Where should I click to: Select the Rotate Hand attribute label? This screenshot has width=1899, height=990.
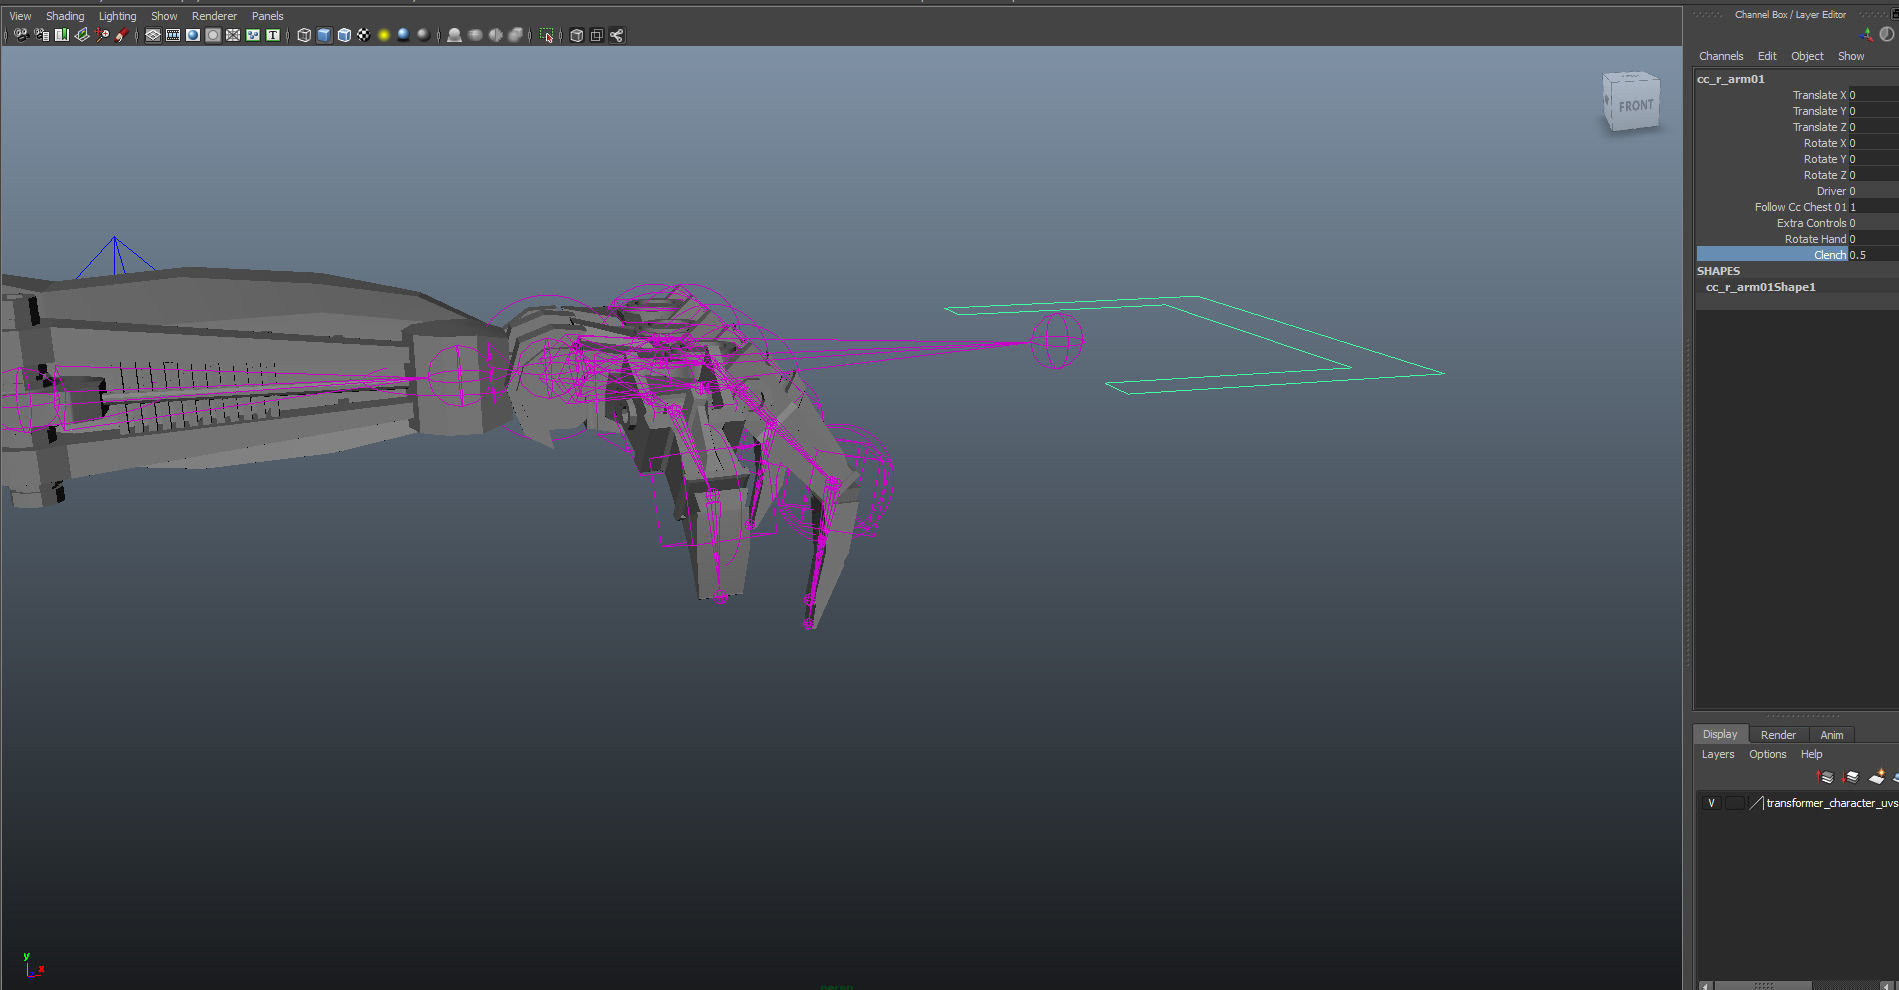click(x=1815, y=239)
